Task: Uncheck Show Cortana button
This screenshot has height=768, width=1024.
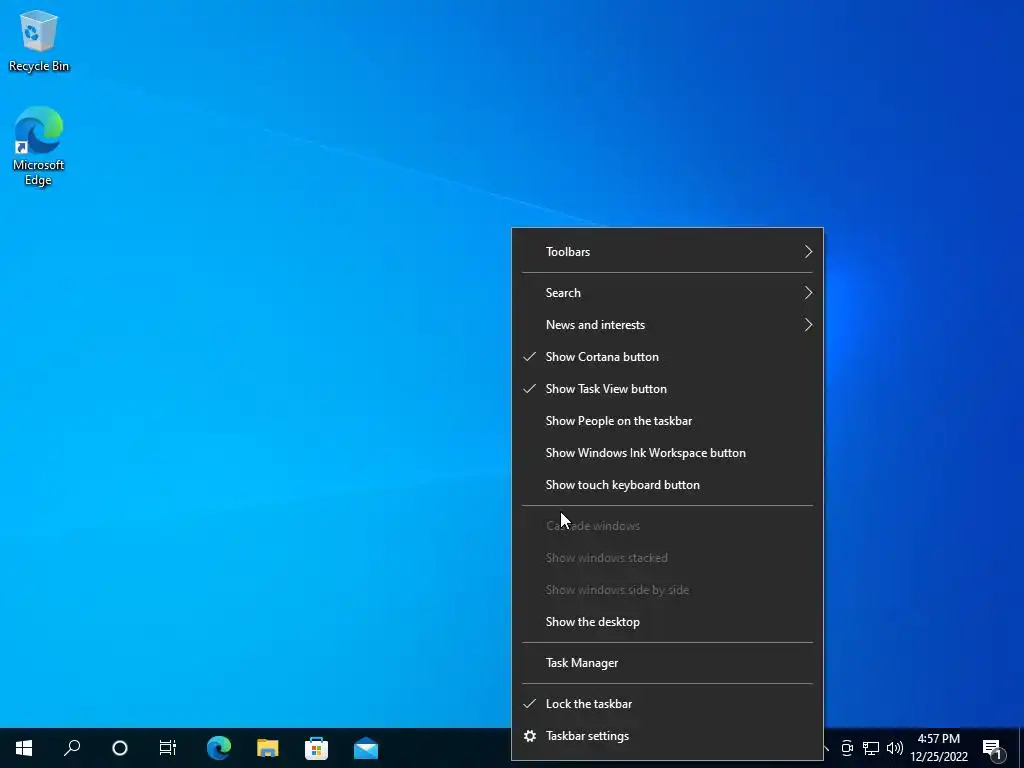Action: coord(667,357)
